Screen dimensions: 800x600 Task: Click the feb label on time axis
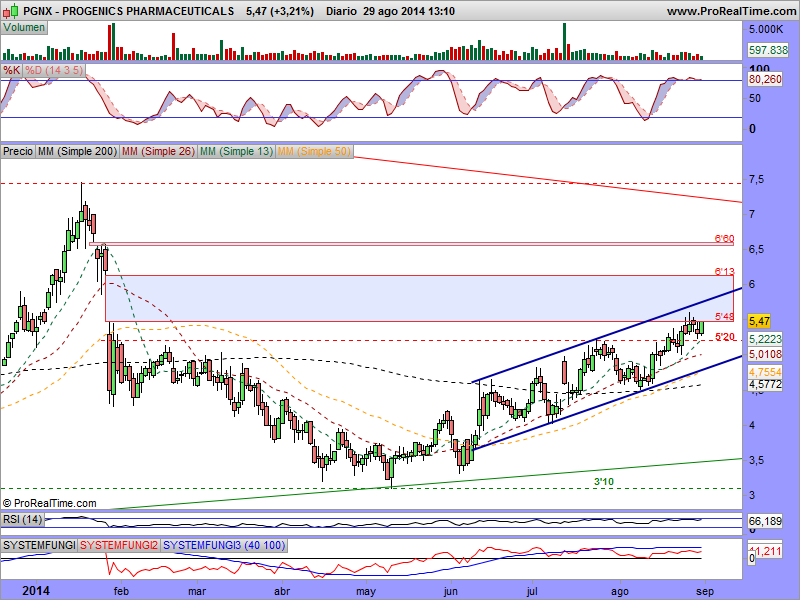121,591
